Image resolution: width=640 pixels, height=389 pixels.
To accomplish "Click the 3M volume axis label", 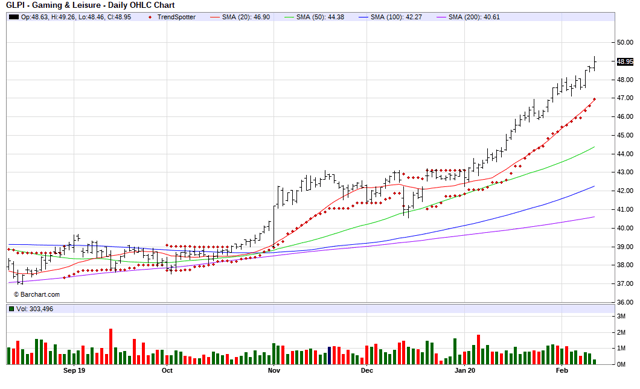I will pyautogui.click(x=621, y=316).
